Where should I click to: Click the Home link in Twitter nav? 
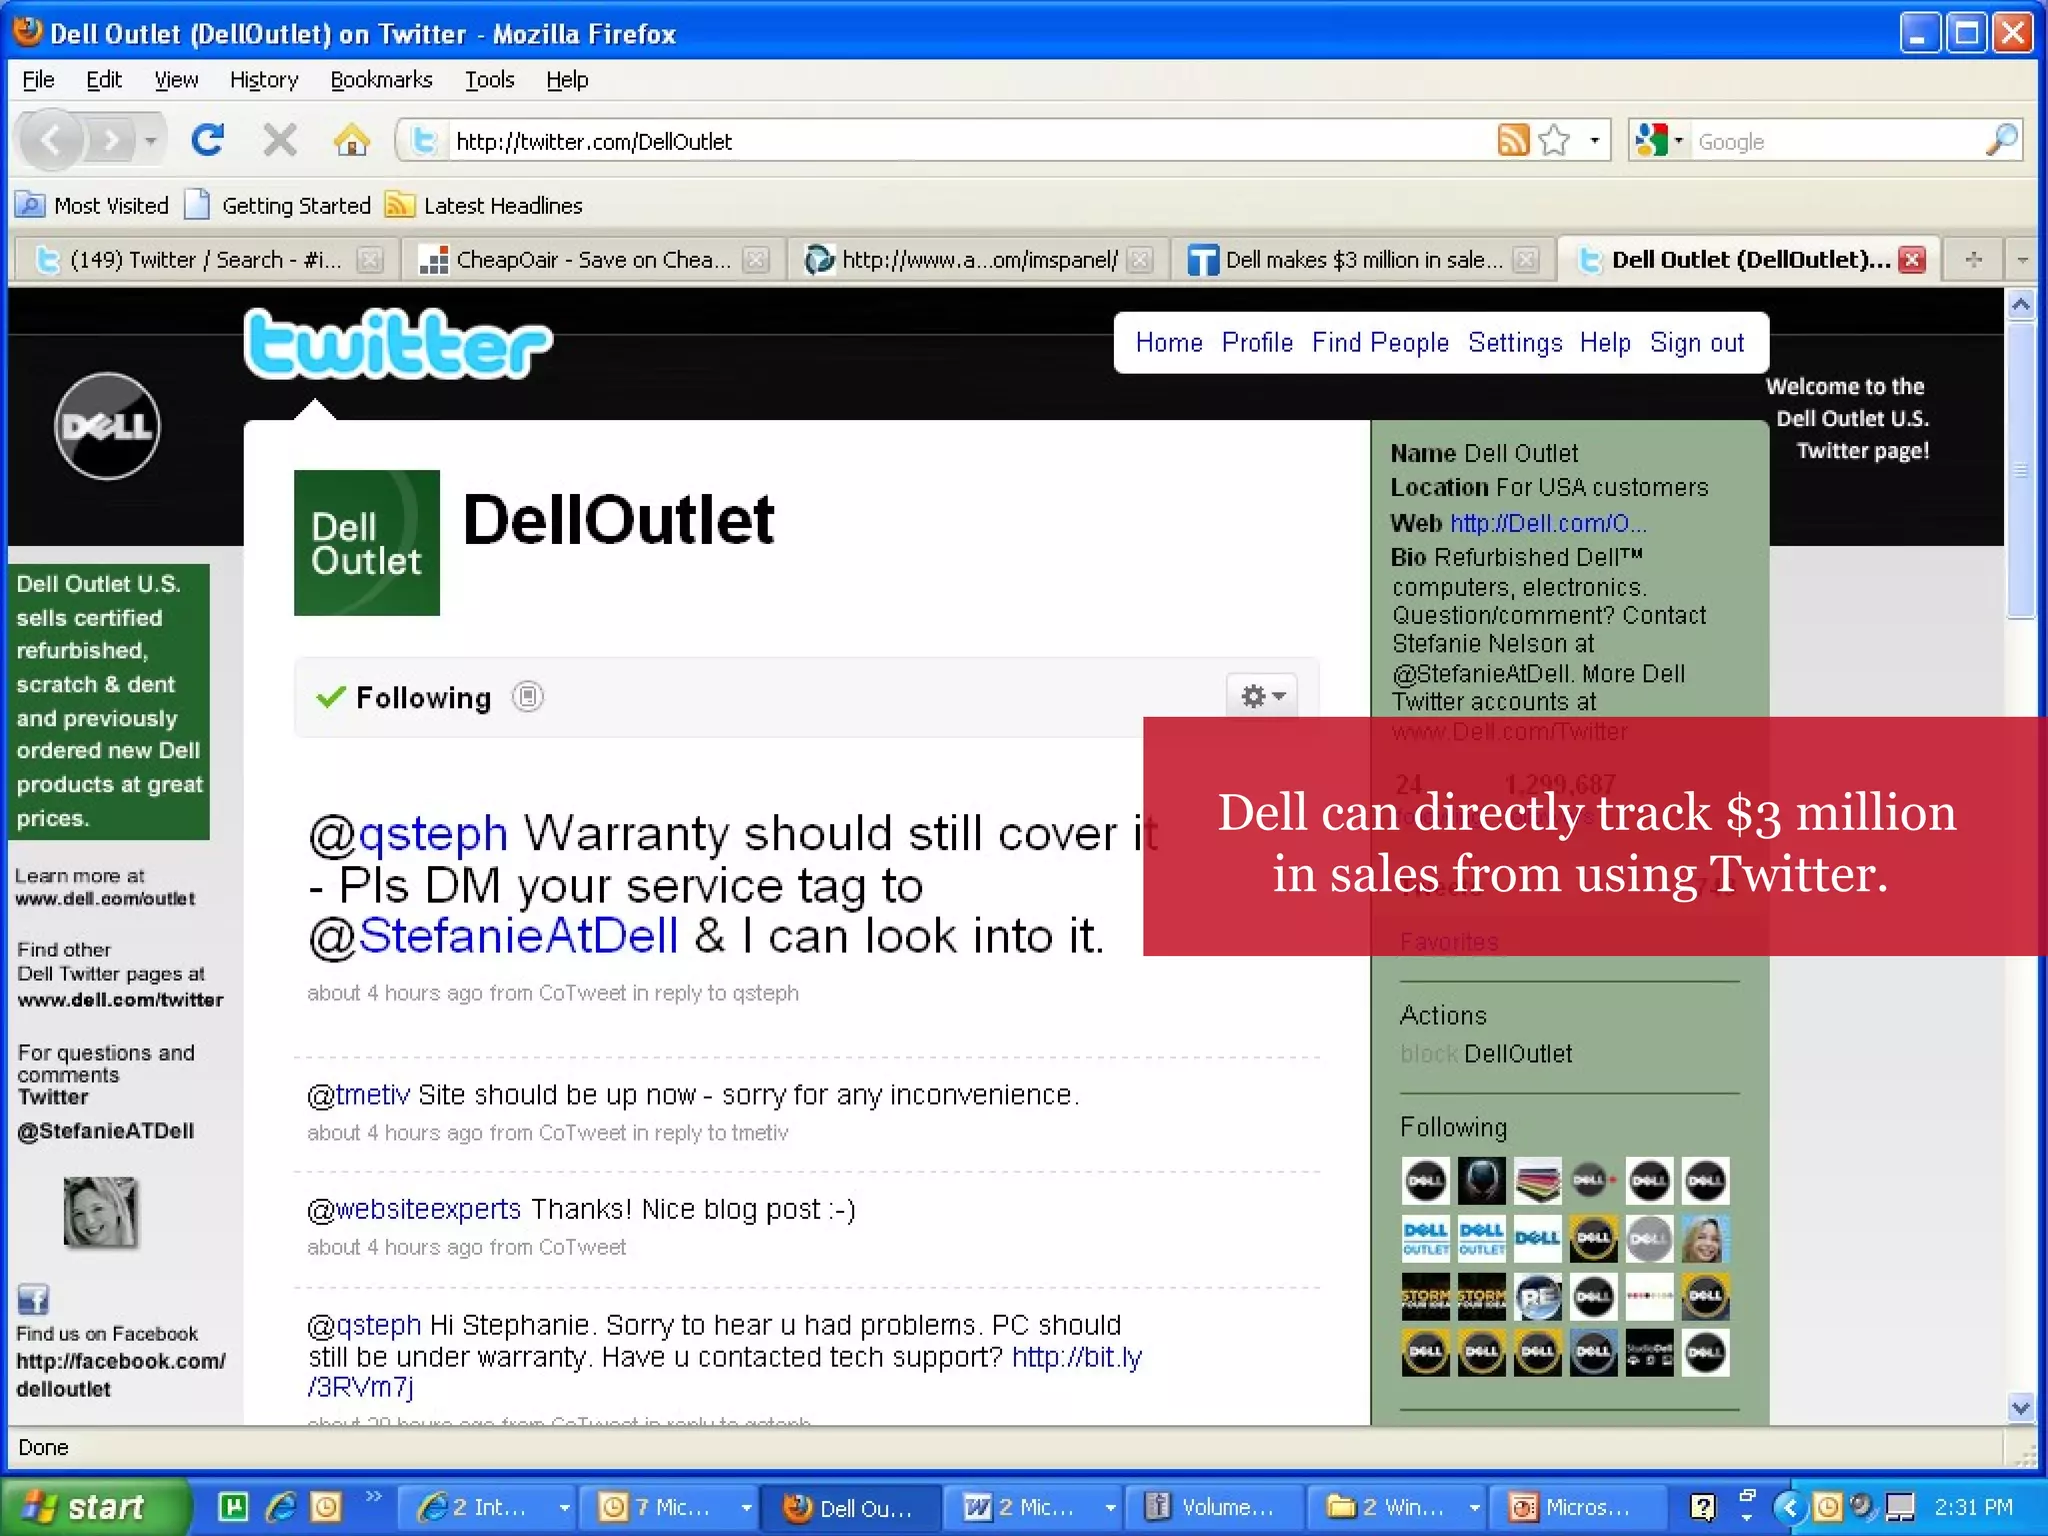[x=1169, y=343]
